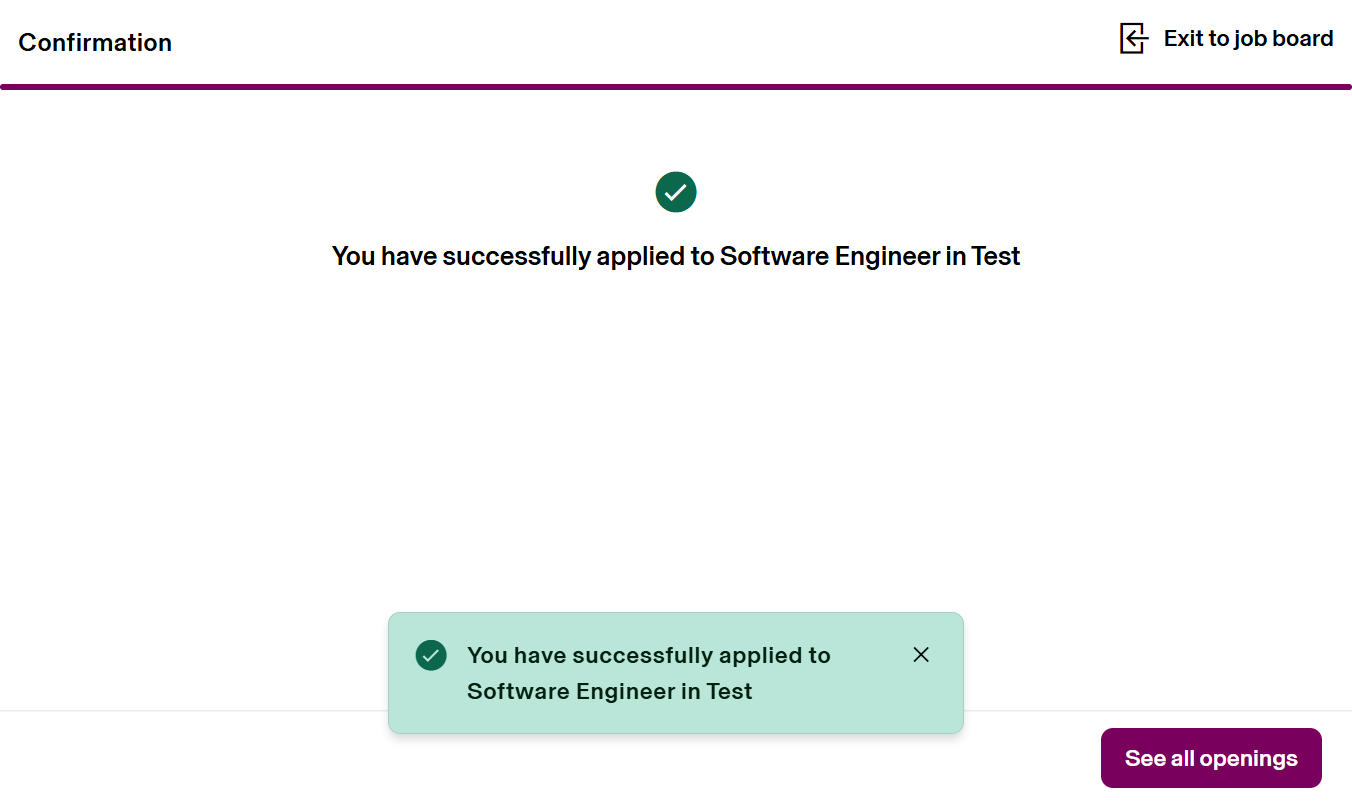Select "Software Engineer in Test" in main heading
This screenshot has width=1352, height=806.
pos(870,256)
